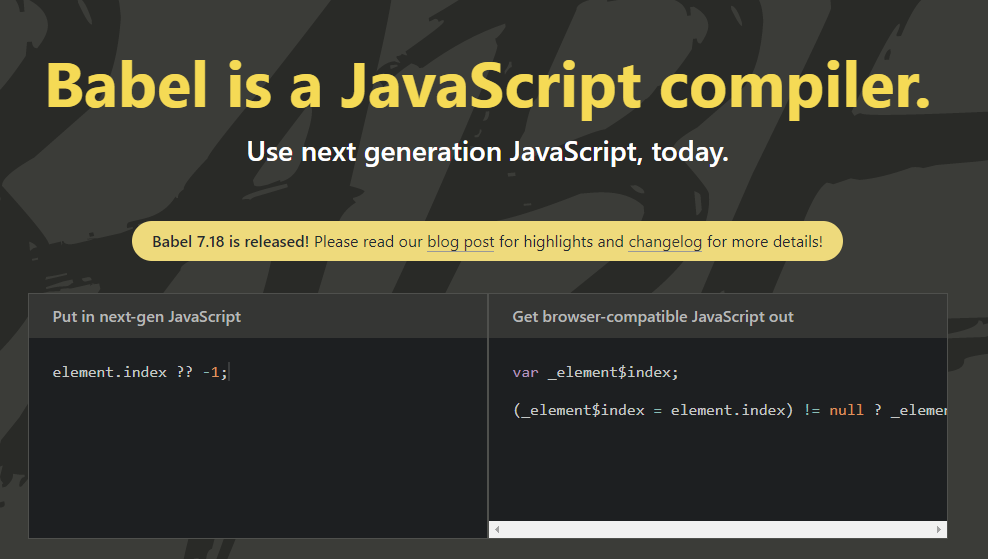Click the 'null' keyword in output code
The height and width of the screenshot is (559, 988).
click(846, 410)
